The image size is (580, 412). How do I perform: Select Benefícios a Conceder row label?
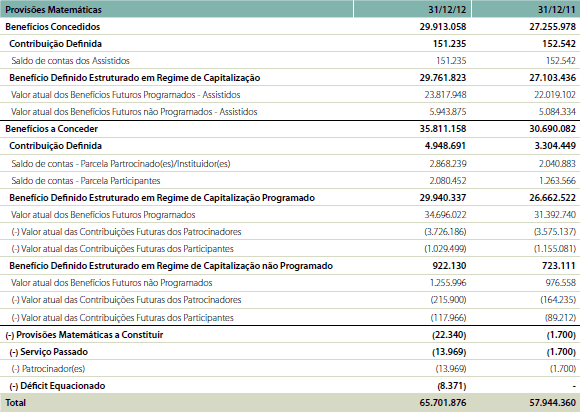pos(51,129)
